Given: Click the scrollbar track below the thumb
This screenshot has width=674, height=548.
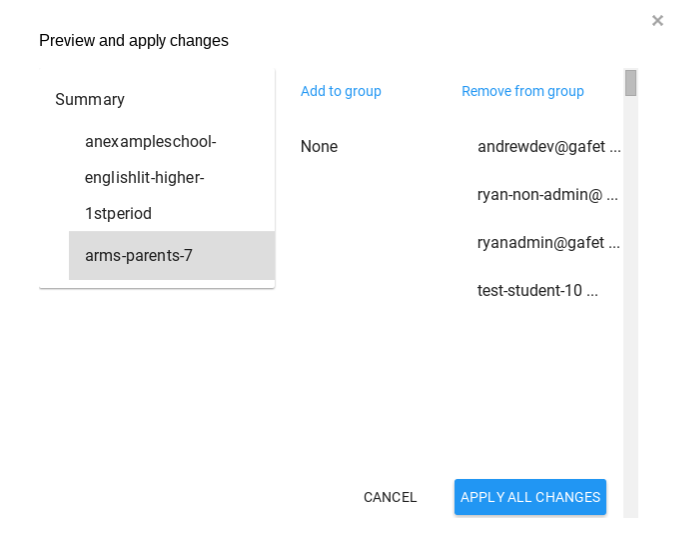Looking at the screenshot, I should tap(630, 300).
